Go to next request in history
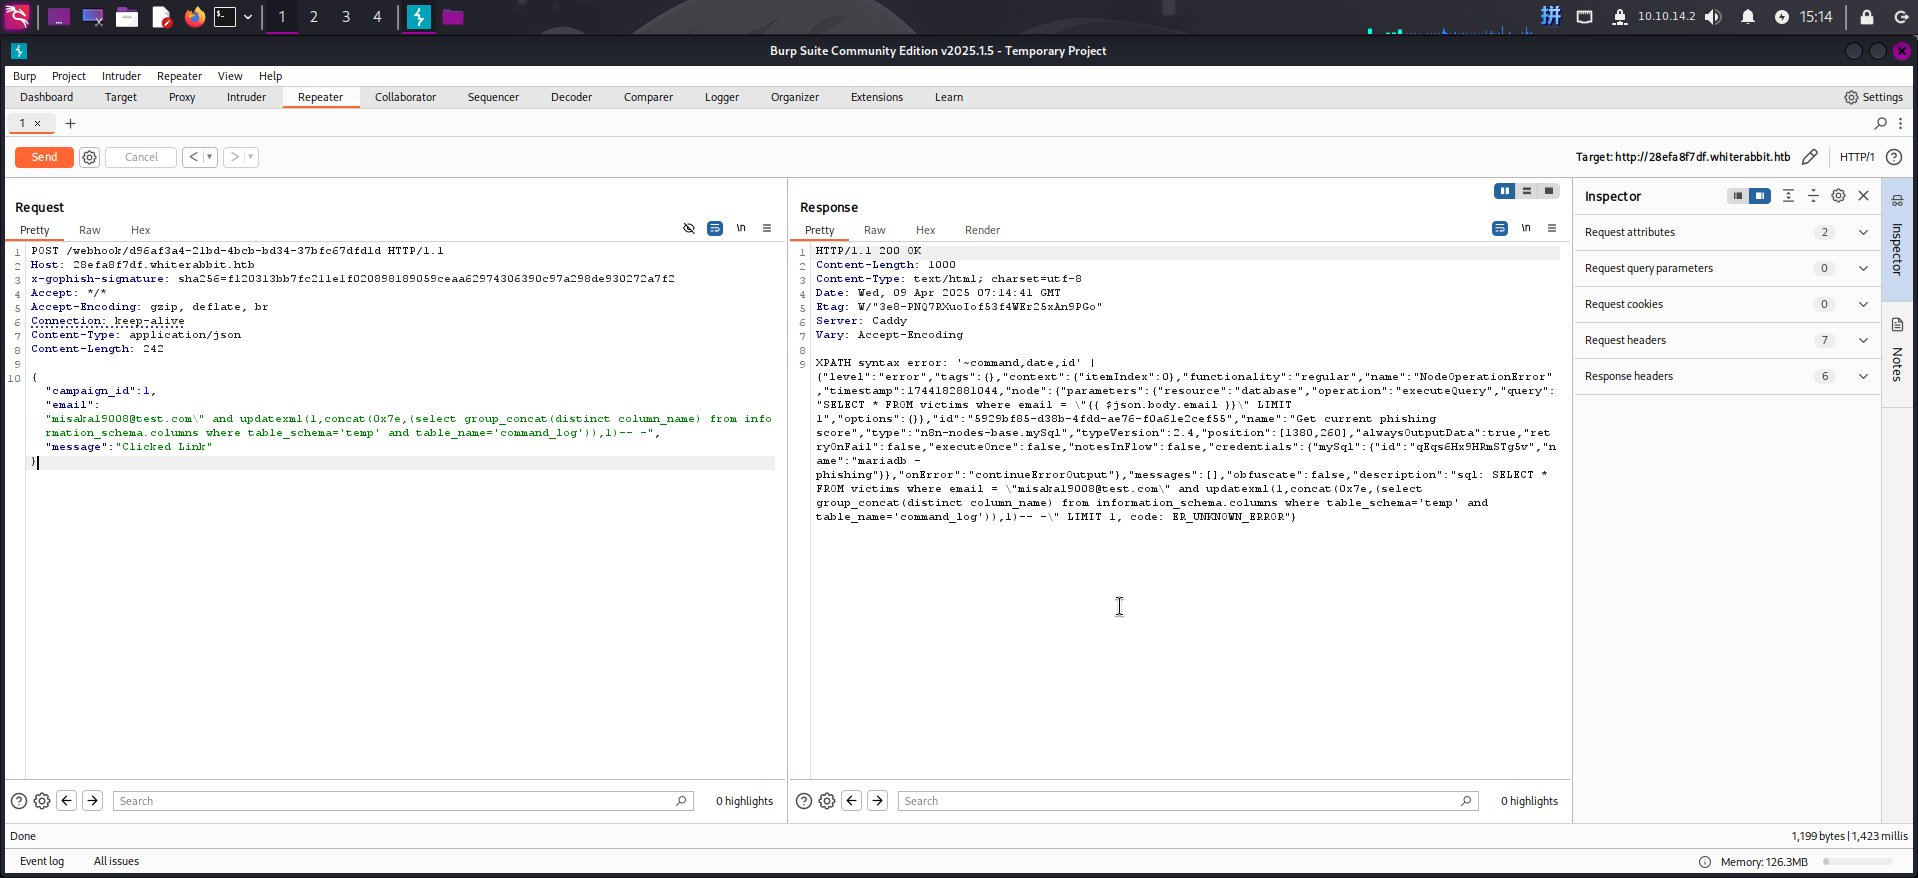Image resolution: width=1918 pixels, height=878 pixels. [234, 157]
